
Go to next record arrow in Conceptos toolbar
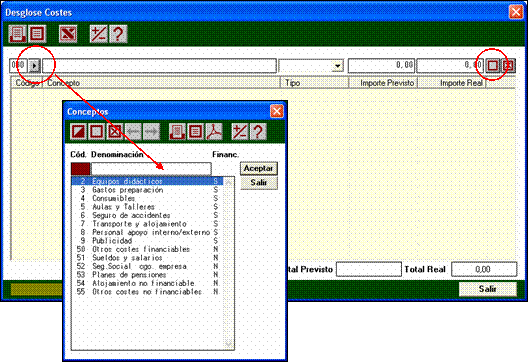coord(151,131)
